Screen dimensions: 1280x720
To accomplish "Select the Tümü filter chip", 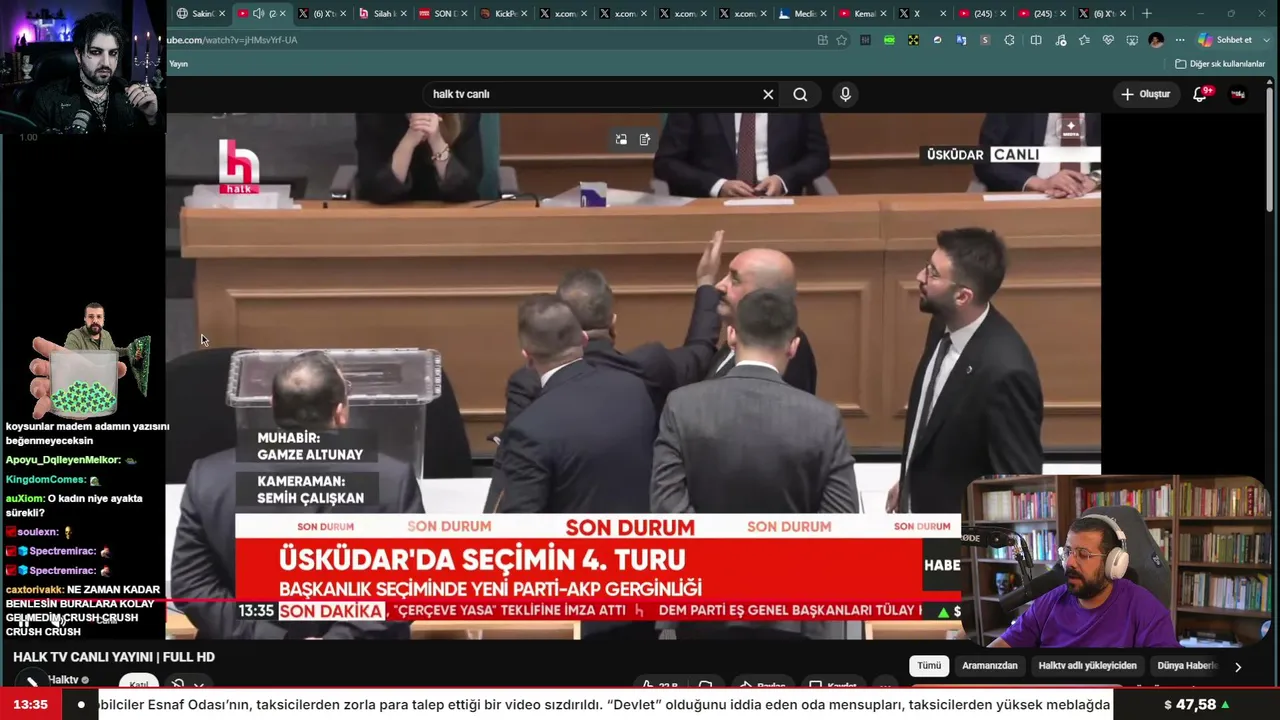I will [x=929, y=666].
